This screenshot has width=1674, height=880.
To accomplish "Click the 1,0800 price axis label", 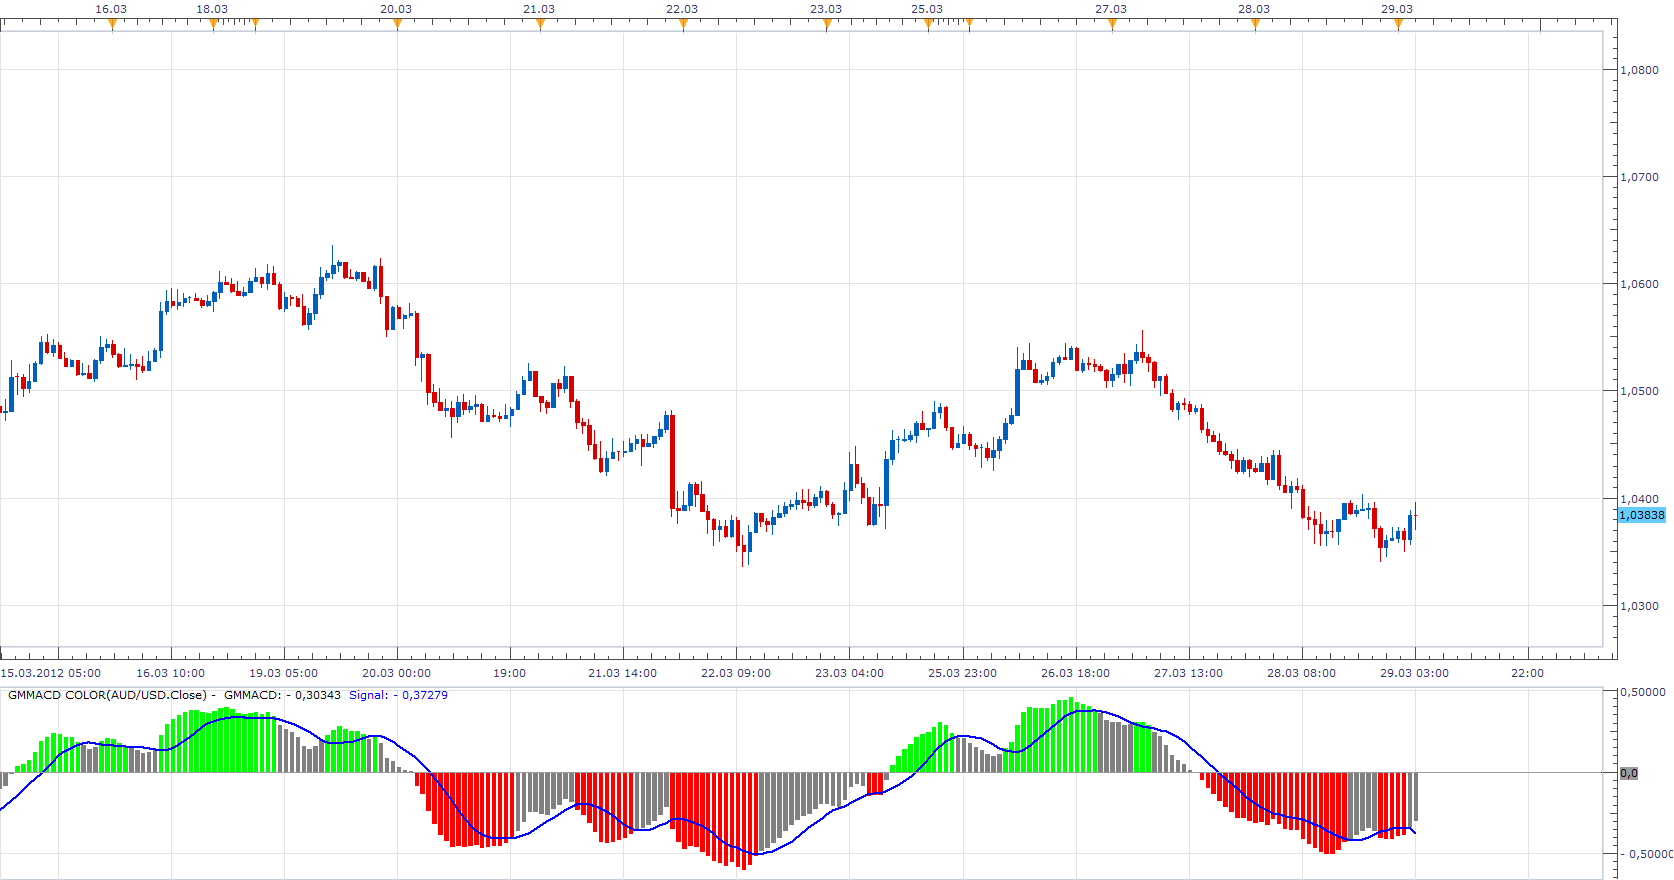I will pyautogui.click(x=1640, y=70).
